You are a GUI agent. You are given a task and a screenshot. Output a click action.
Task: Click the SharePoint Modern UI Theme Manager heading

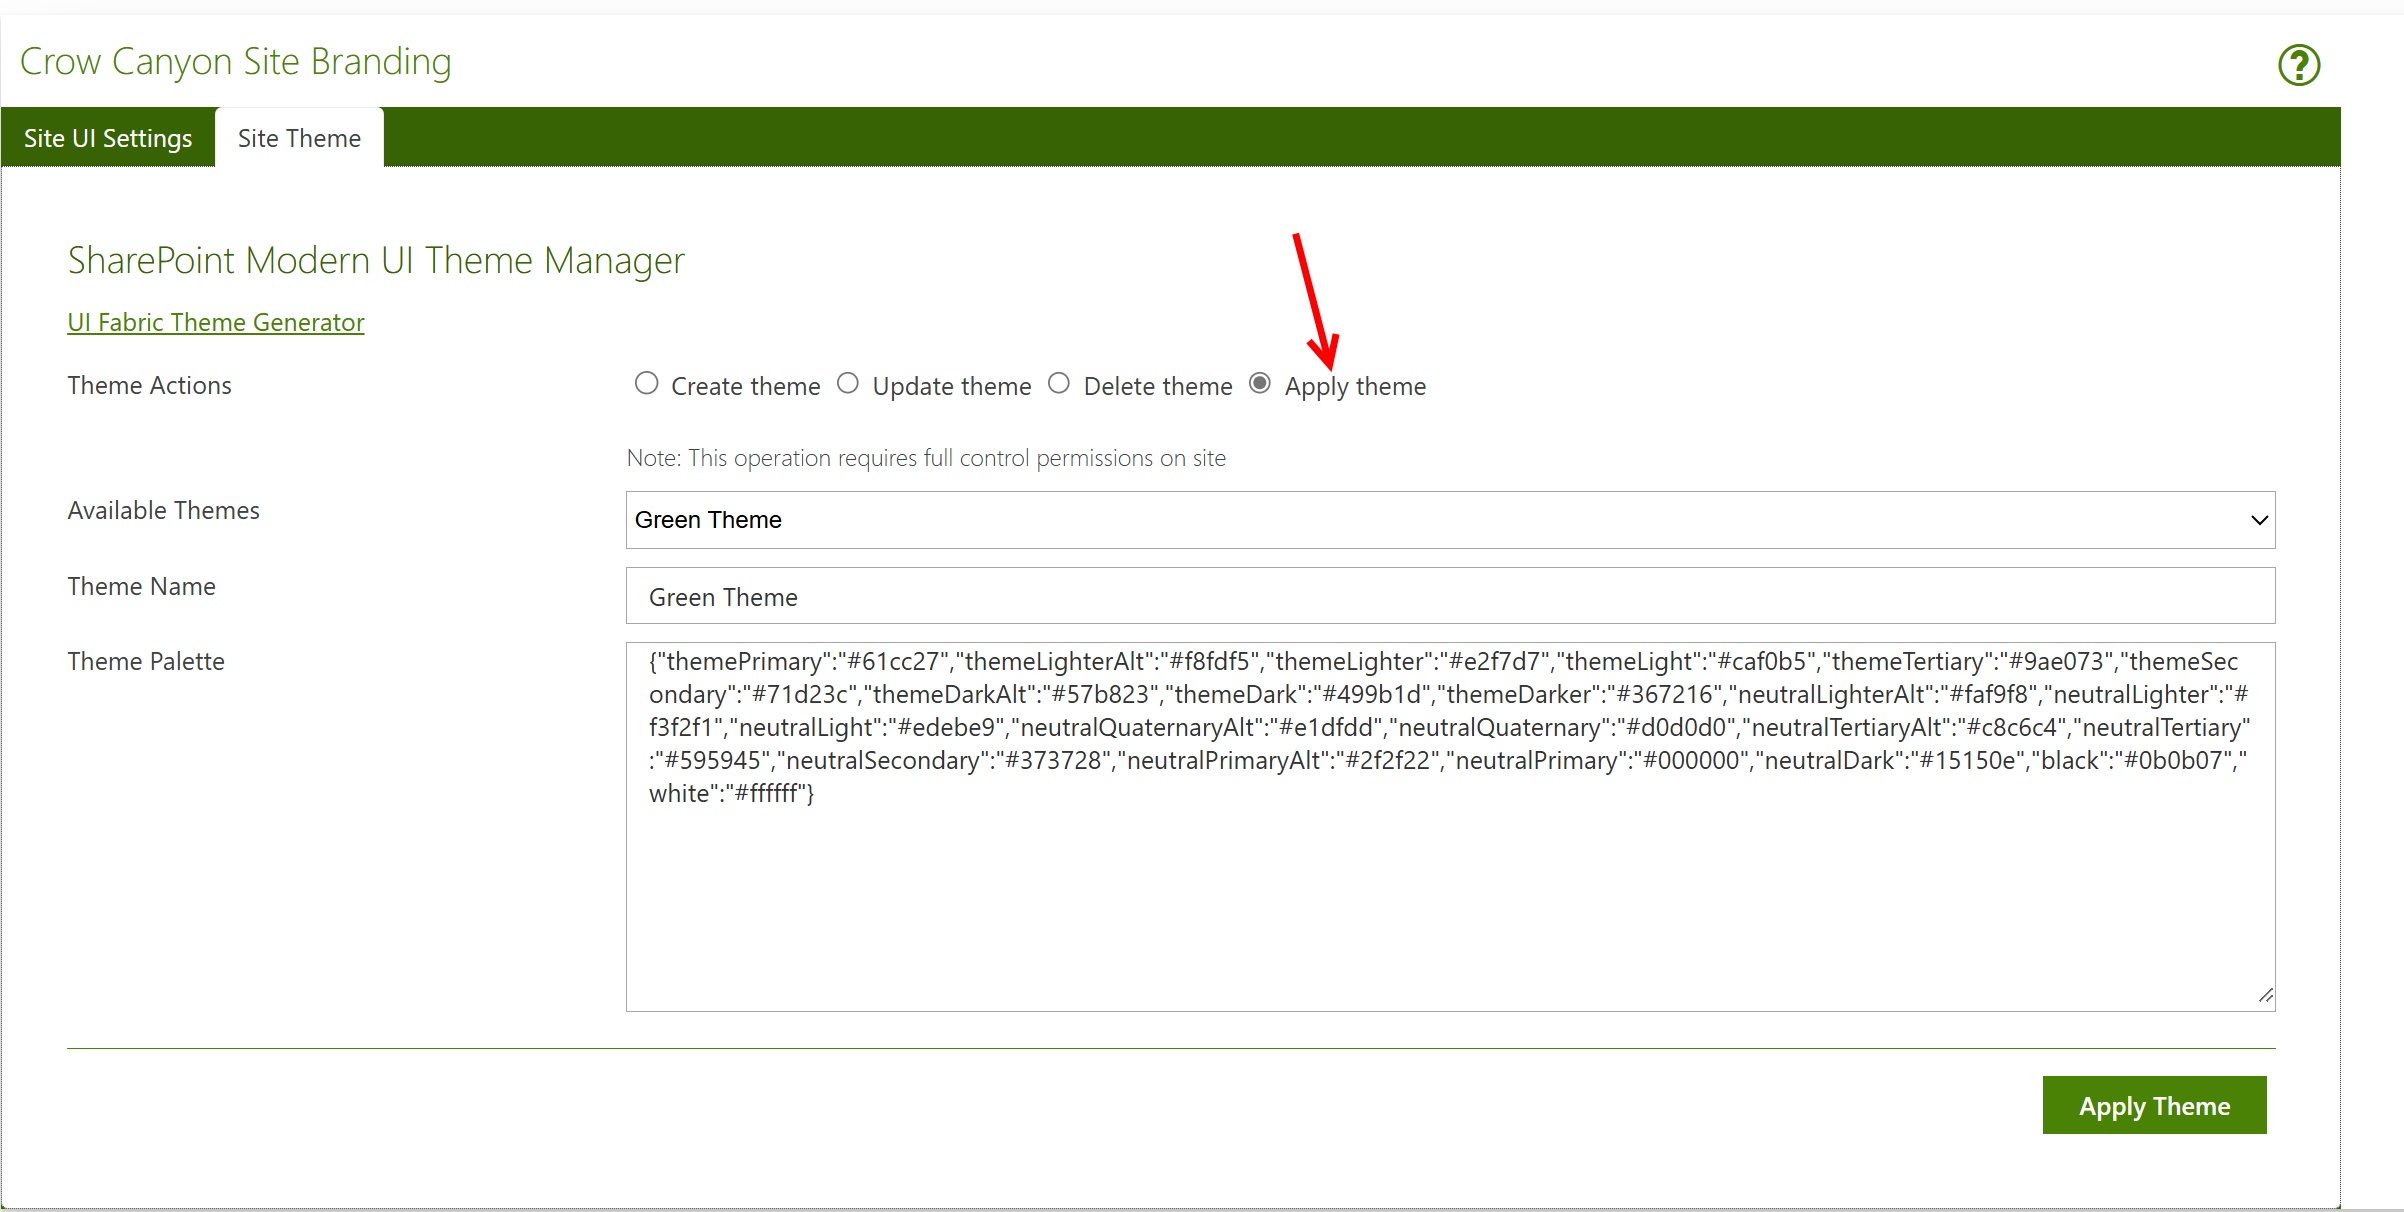[376, 261]
